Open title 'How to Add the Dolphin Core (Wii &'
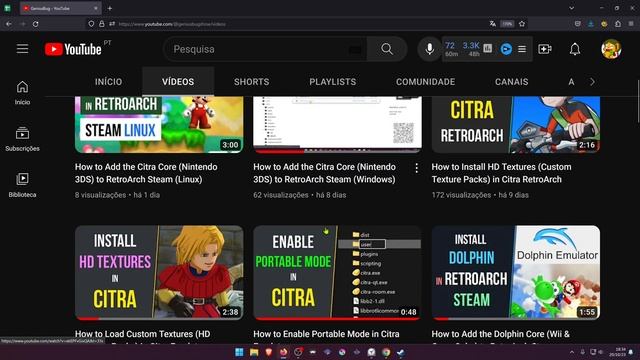This screenshot has width=640, height=360. point(501,334)
